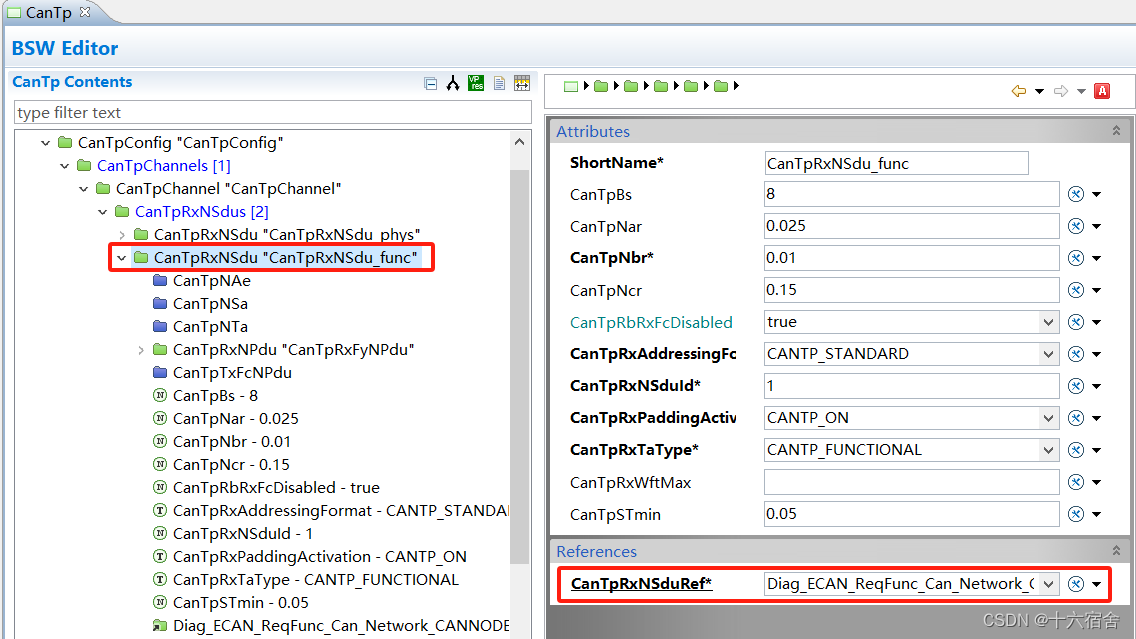Click the grey forward navigation arrow
This screenshot has width=1136, height=639.
1061,91
